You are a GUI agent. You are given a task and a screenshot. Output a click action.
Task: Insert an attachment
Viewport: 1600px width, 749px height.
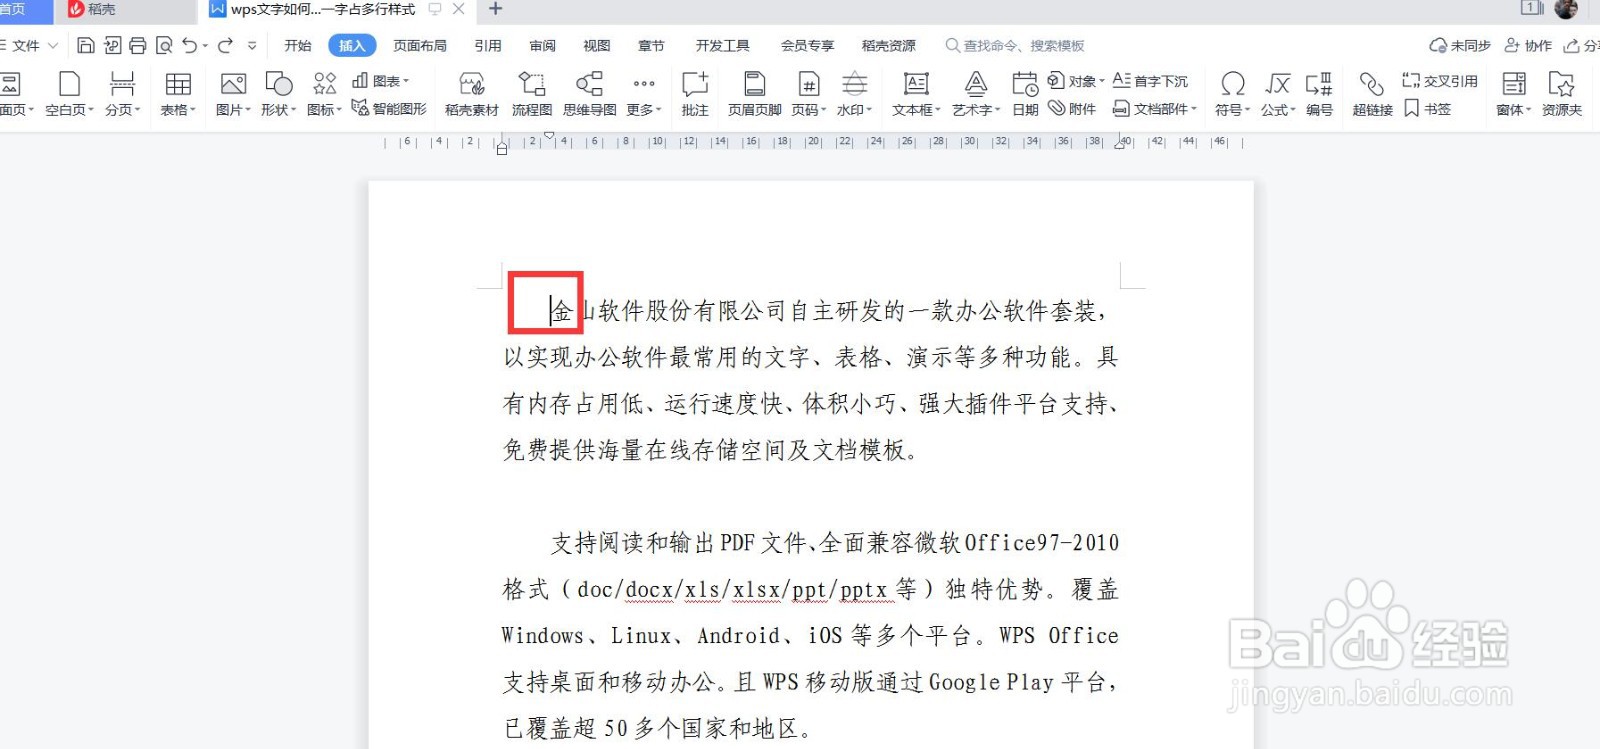pyautogui.click(x=1072, y=108)
